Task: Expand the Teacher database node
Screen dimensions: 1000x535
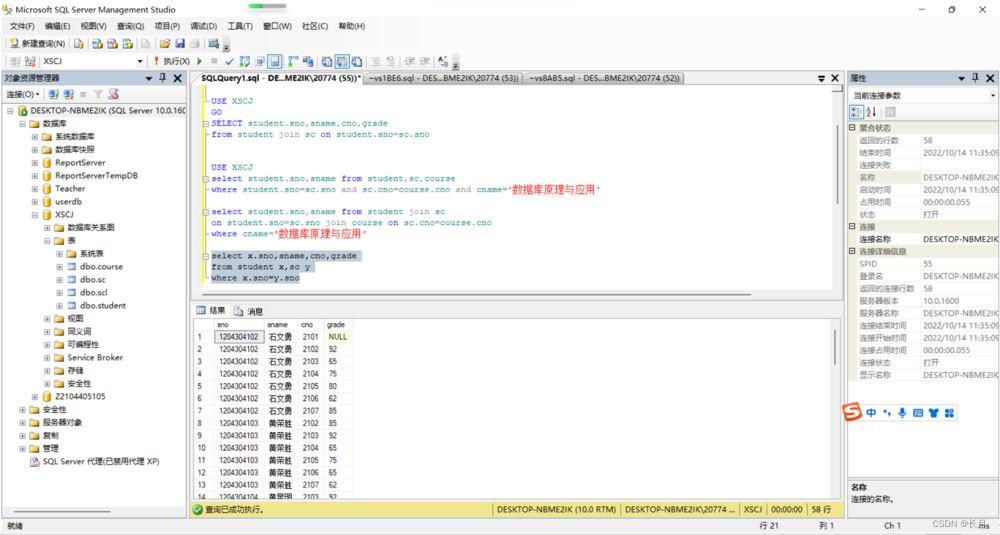Action: point(34,188)
